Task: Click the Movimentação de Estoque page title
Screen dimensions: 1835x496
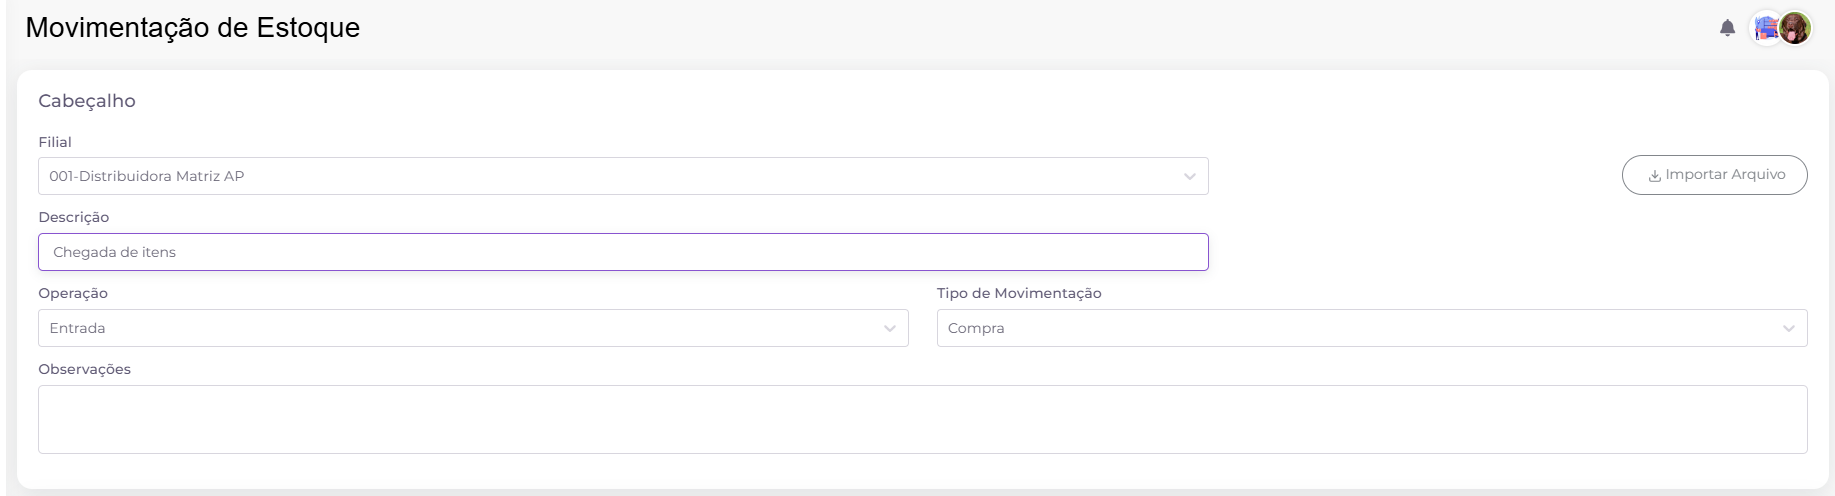Action: tap(193, 28)
